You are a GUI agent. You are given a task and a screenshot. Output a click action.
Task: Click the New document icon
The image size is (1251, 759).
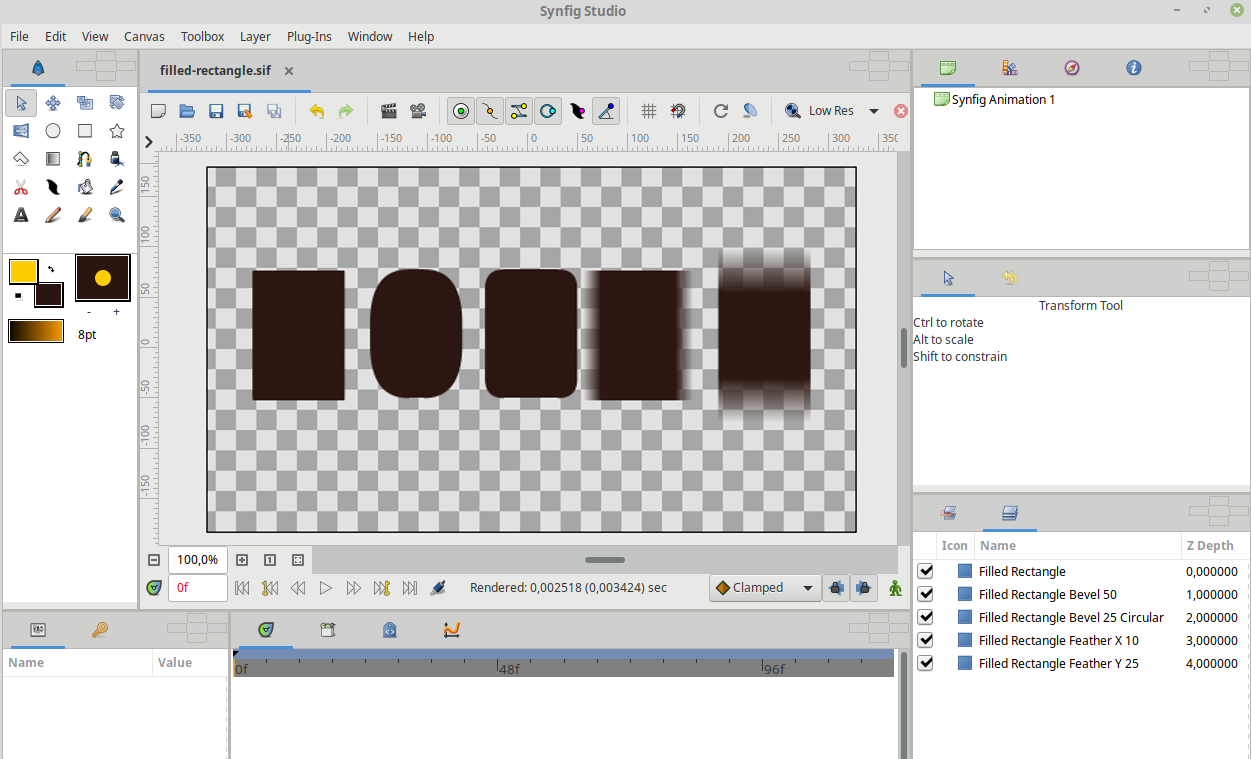tap(158, 111)
